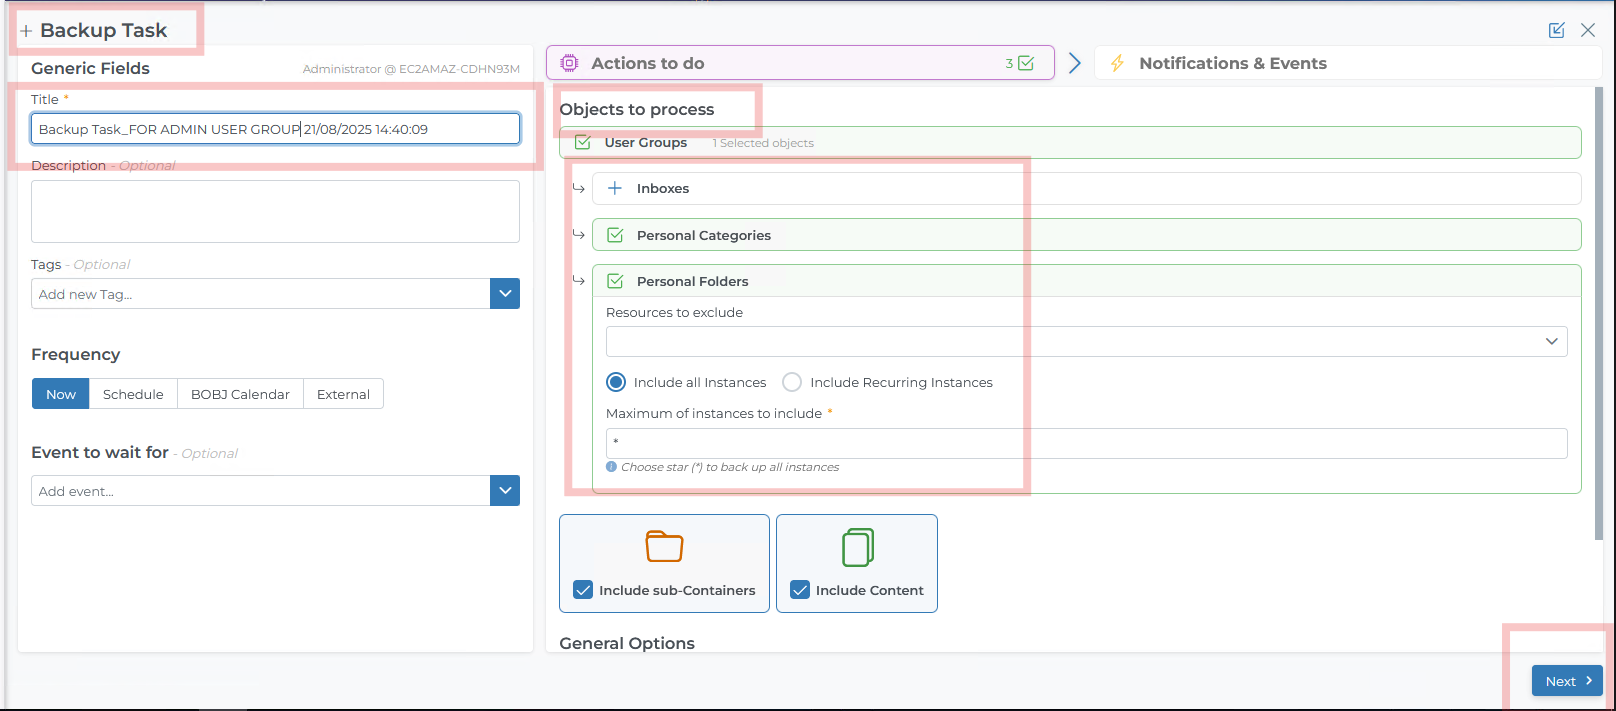The width and height of the screenshot is (1616, 711).
Task: Click into the Title input field
Action: click(275, 129)
